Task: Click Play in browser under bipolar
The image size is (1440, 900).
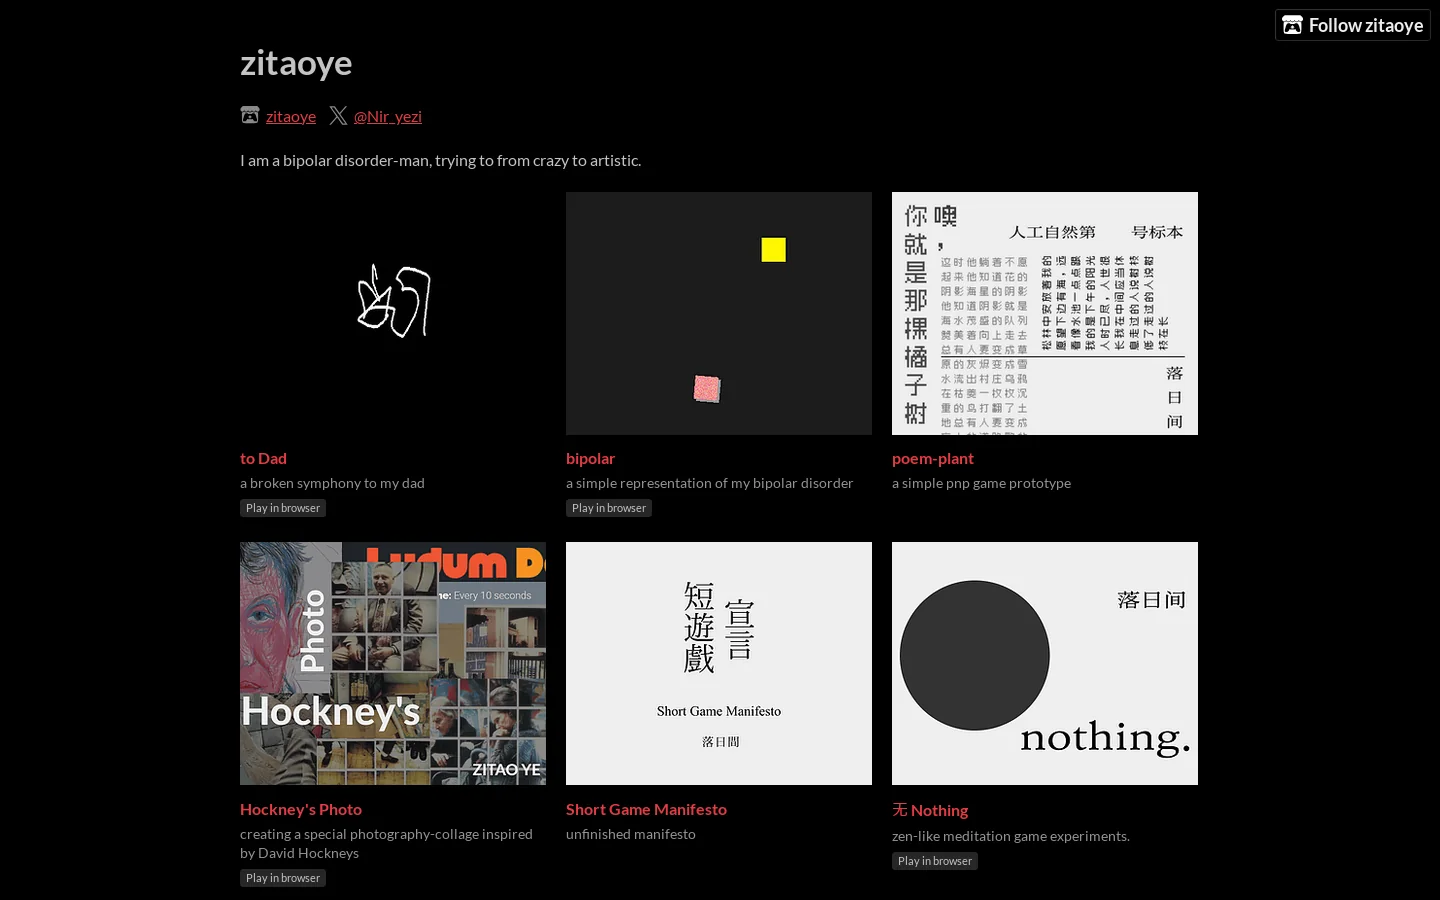Action: (609, 508)
